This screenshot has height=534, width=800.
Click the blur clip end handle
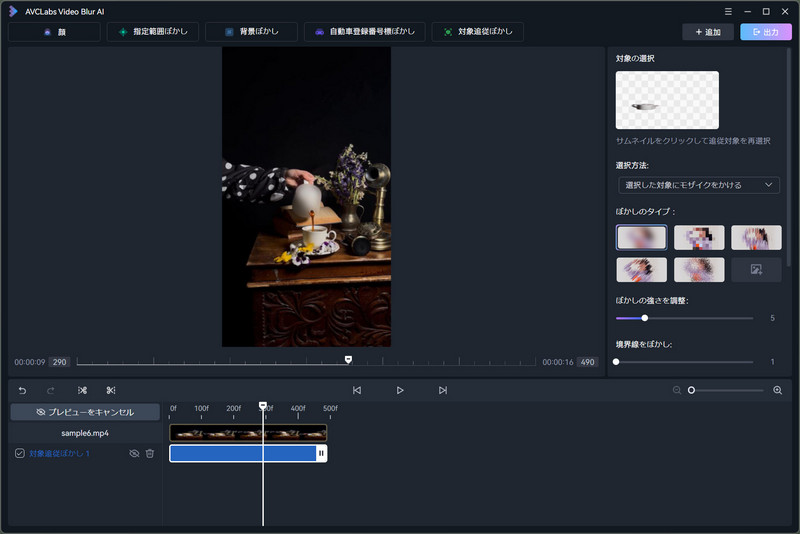321,453
